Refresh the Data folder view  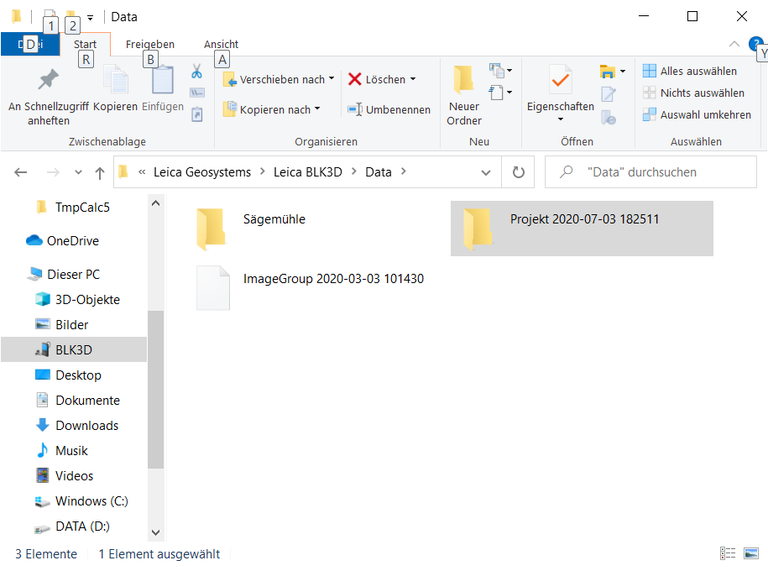(518, 172)
